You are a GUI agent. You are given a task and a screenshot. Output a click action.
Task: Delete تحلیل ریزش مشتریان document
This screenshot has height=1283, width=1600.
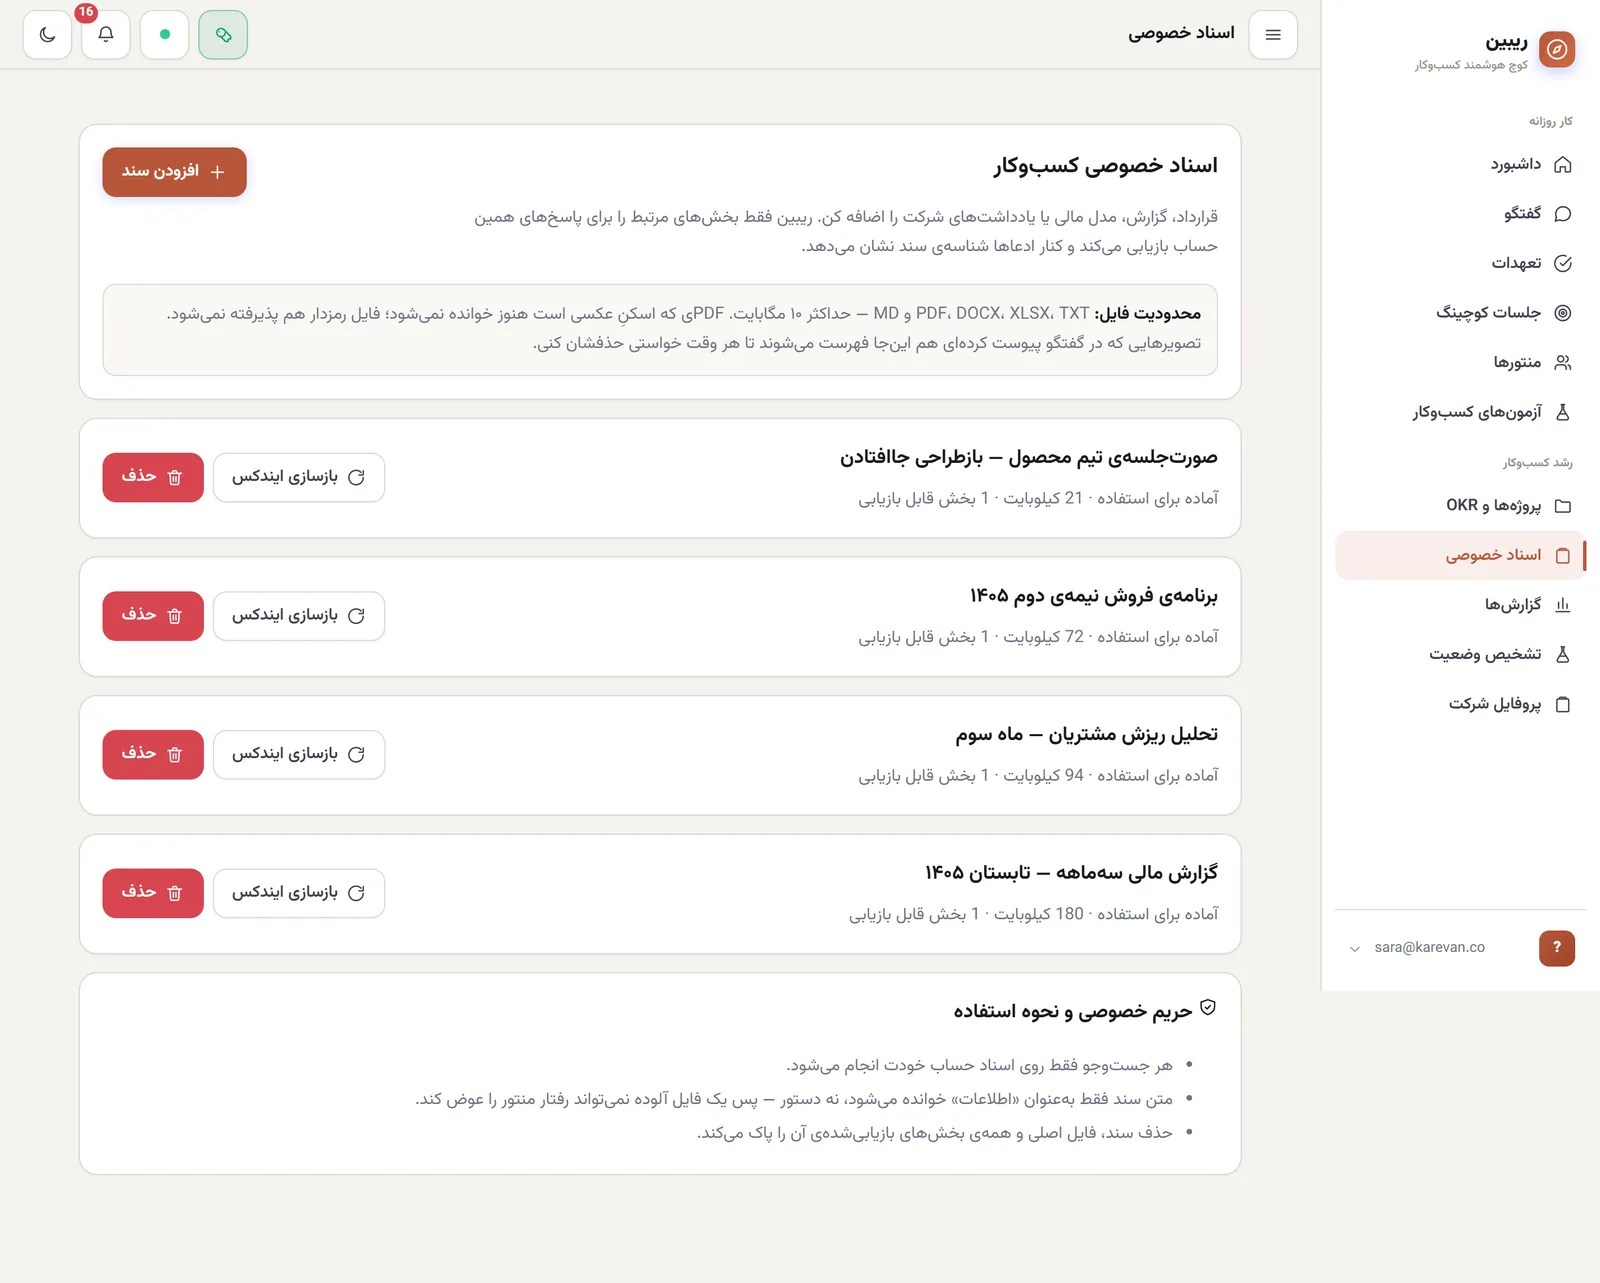pos(153,754)
